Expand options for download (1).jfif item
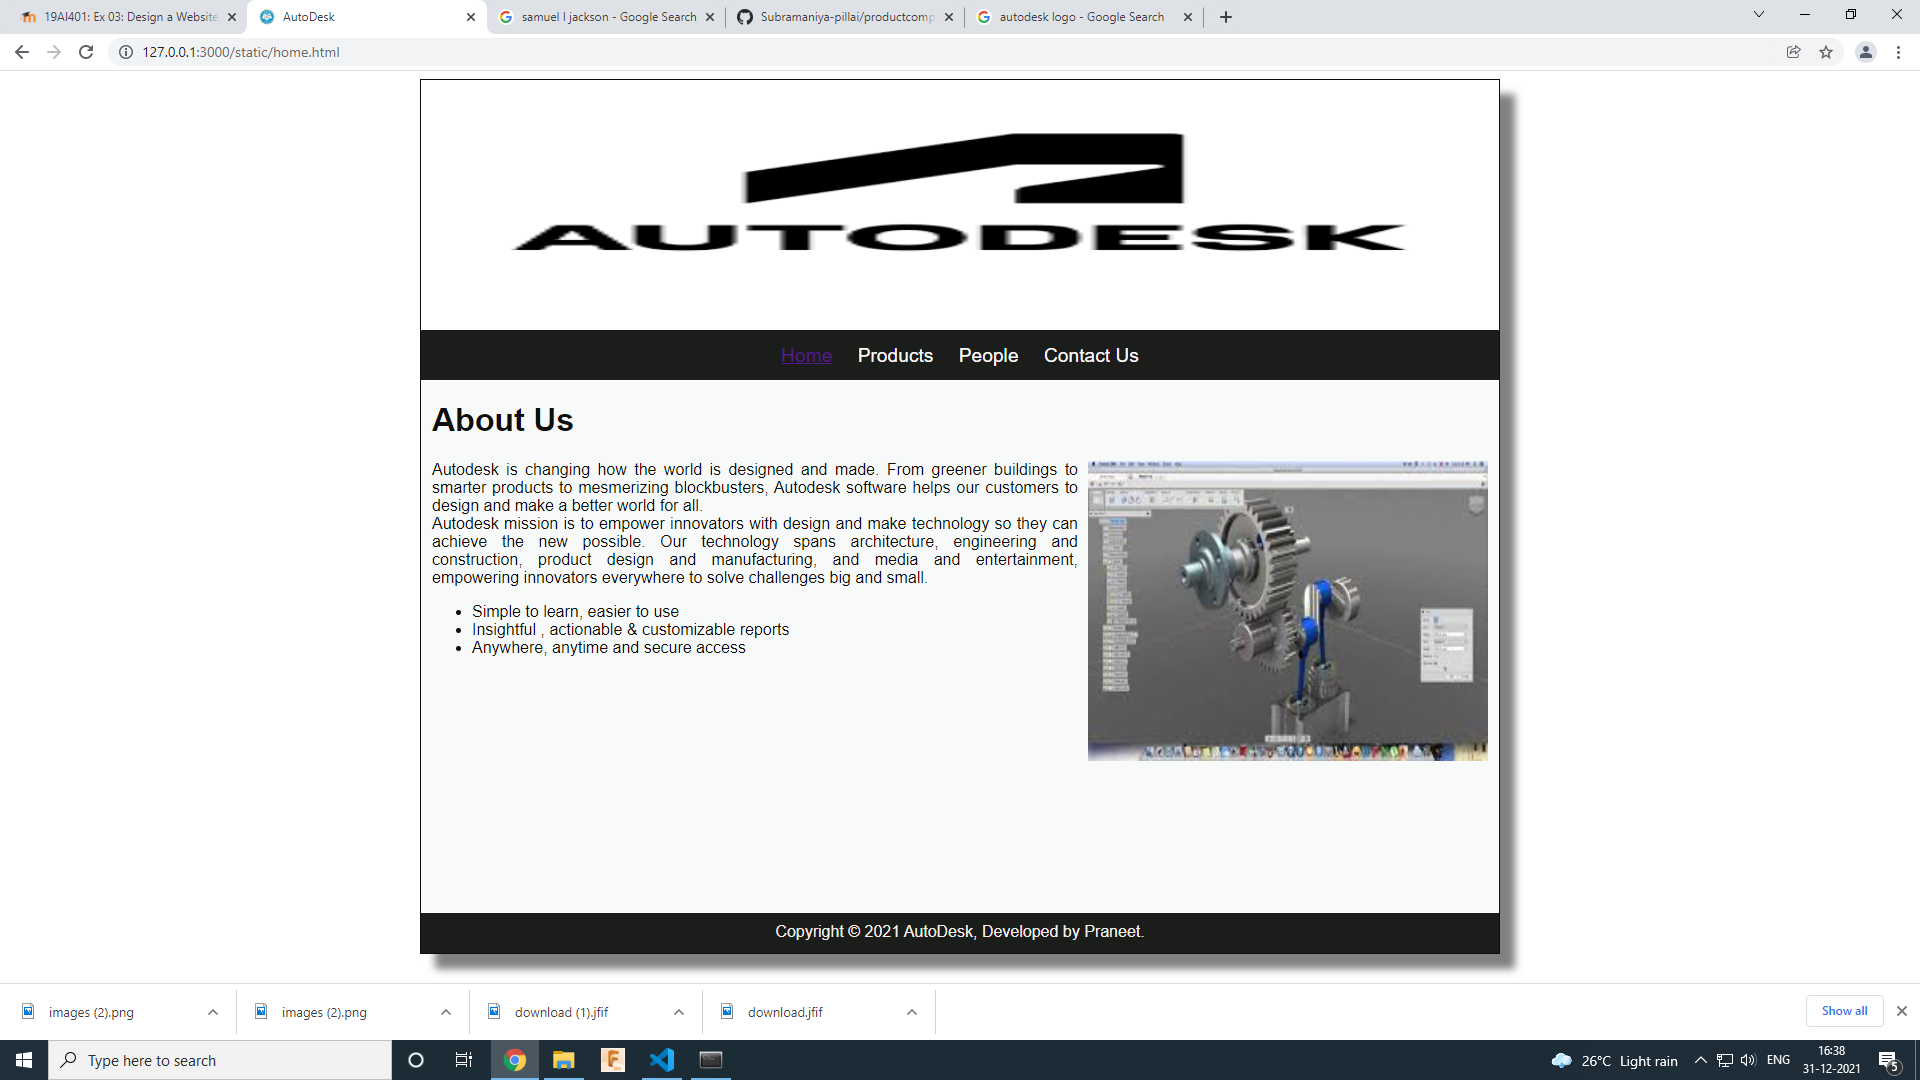Image resolution: width=1920 pixels, height=1080 pixels. pyautogui.click(x=679, y=1012)
